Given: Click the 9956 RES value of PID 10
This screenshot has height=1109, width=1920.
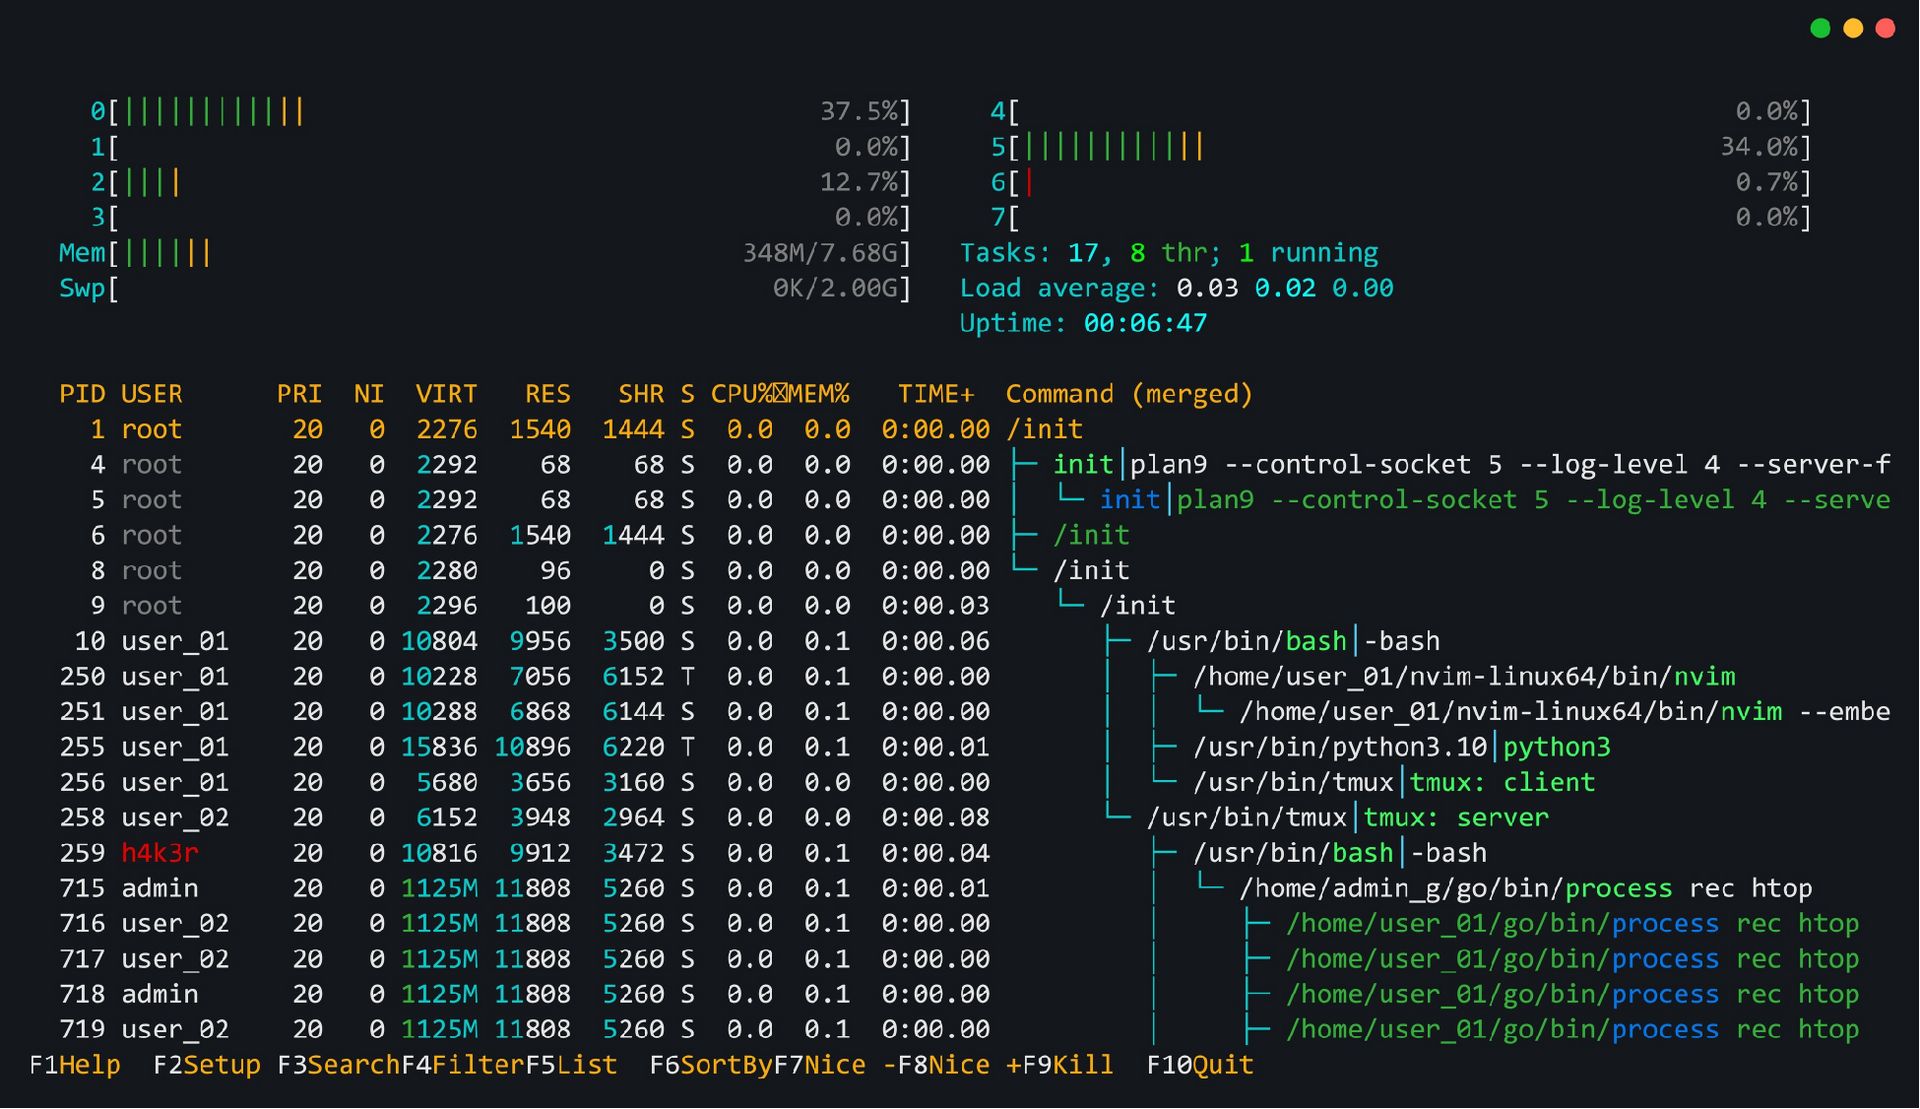Looking at the screenshot, I should 540,641.
